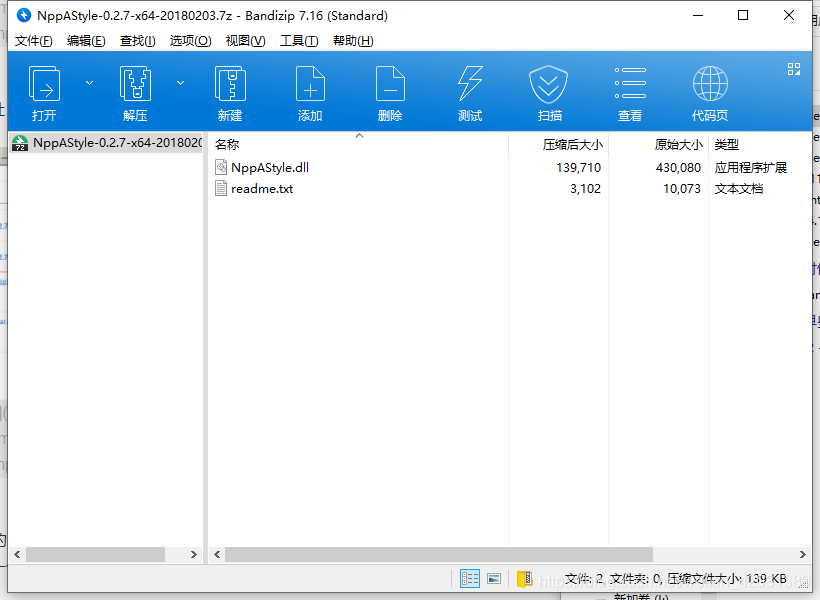Minimize the Bandizip window
820x600 pixels.
coord(698,15)
